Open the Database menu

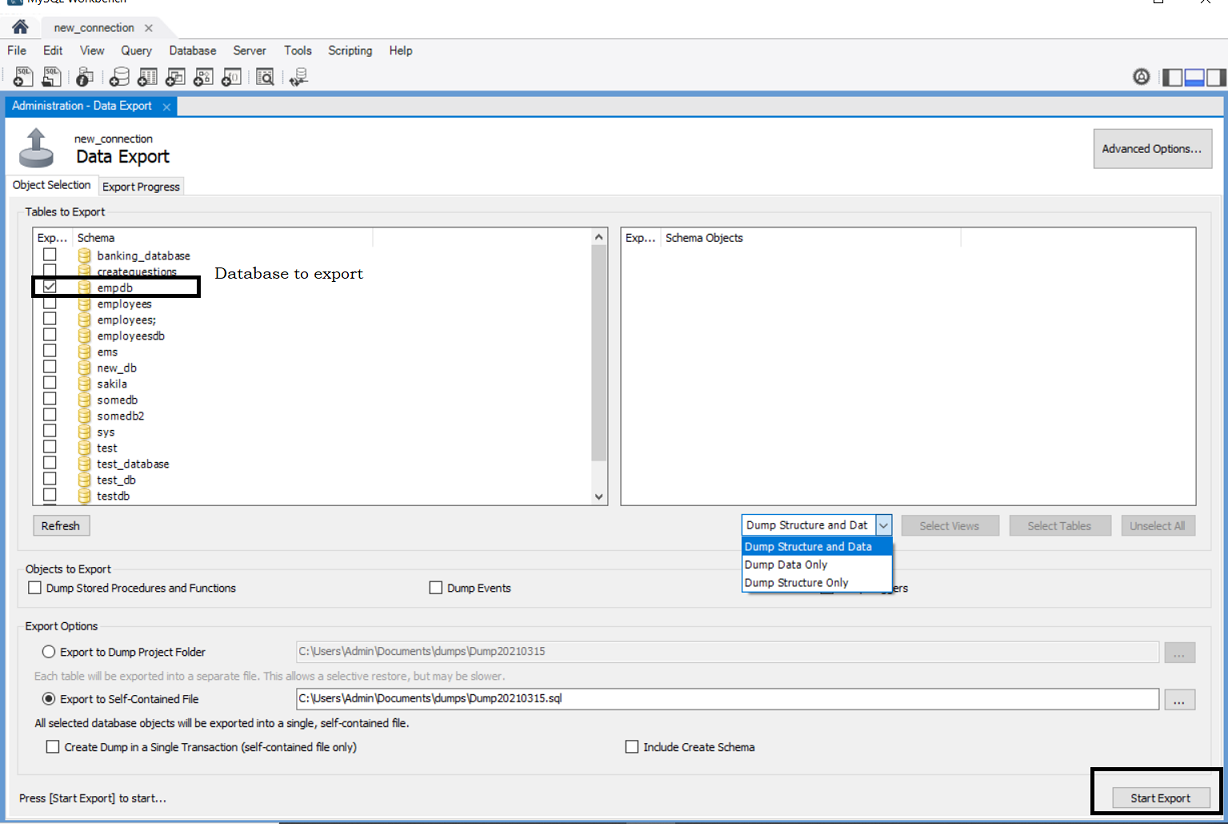(193, 51)
